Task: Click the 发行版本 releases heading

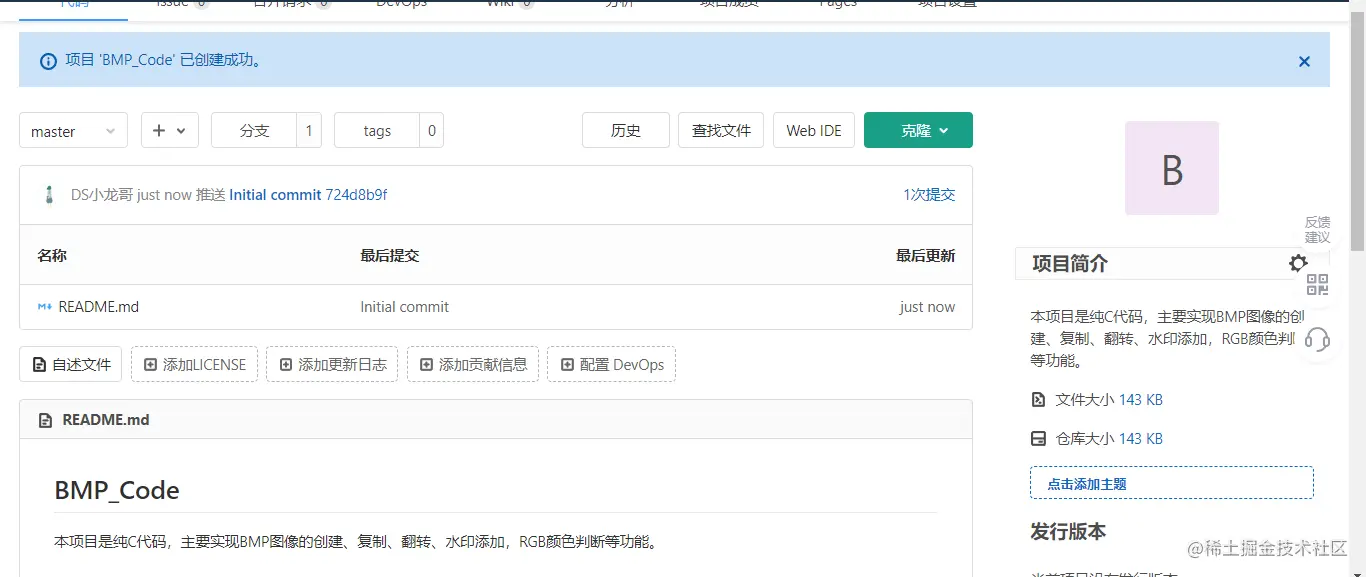Action: coord(1068,532)
